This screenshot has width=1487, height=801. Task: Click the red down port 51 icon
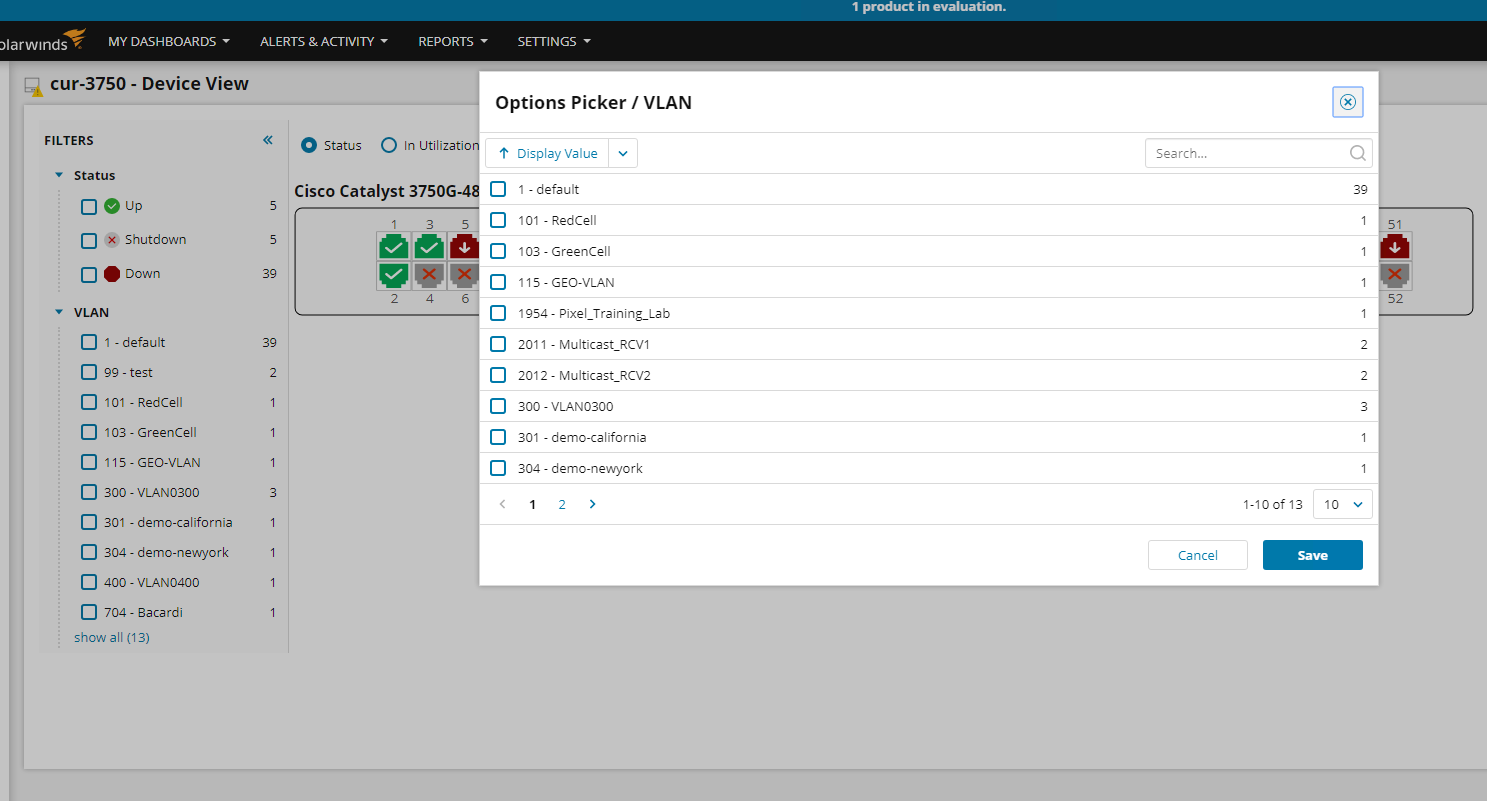pos(1394,247)
